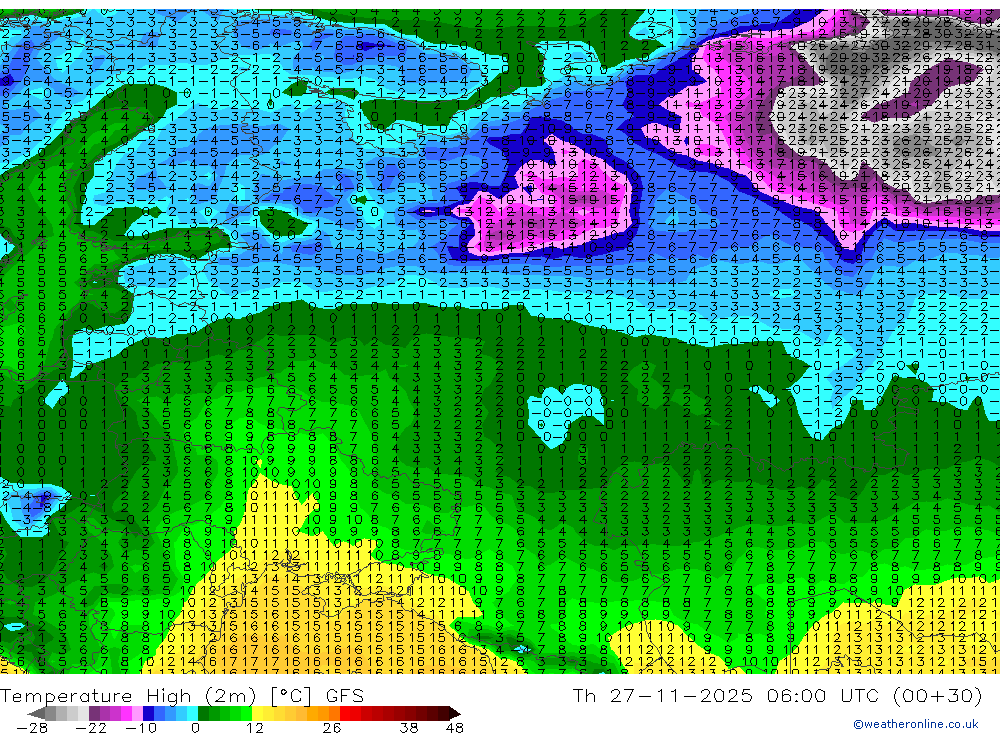Screen dimensions: 1000x733
Task: Click the 0 legend label
Action: pos(195,728)
